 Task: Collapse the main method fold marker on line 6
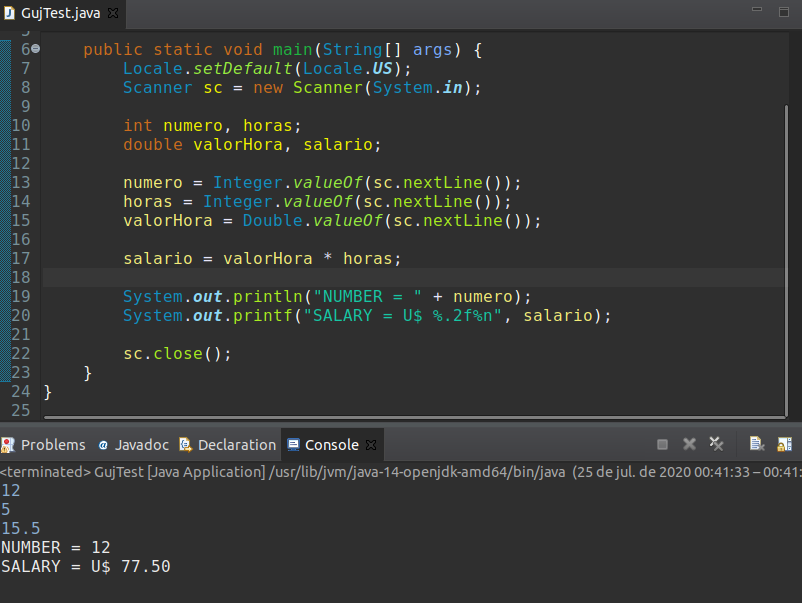[35, 49]
